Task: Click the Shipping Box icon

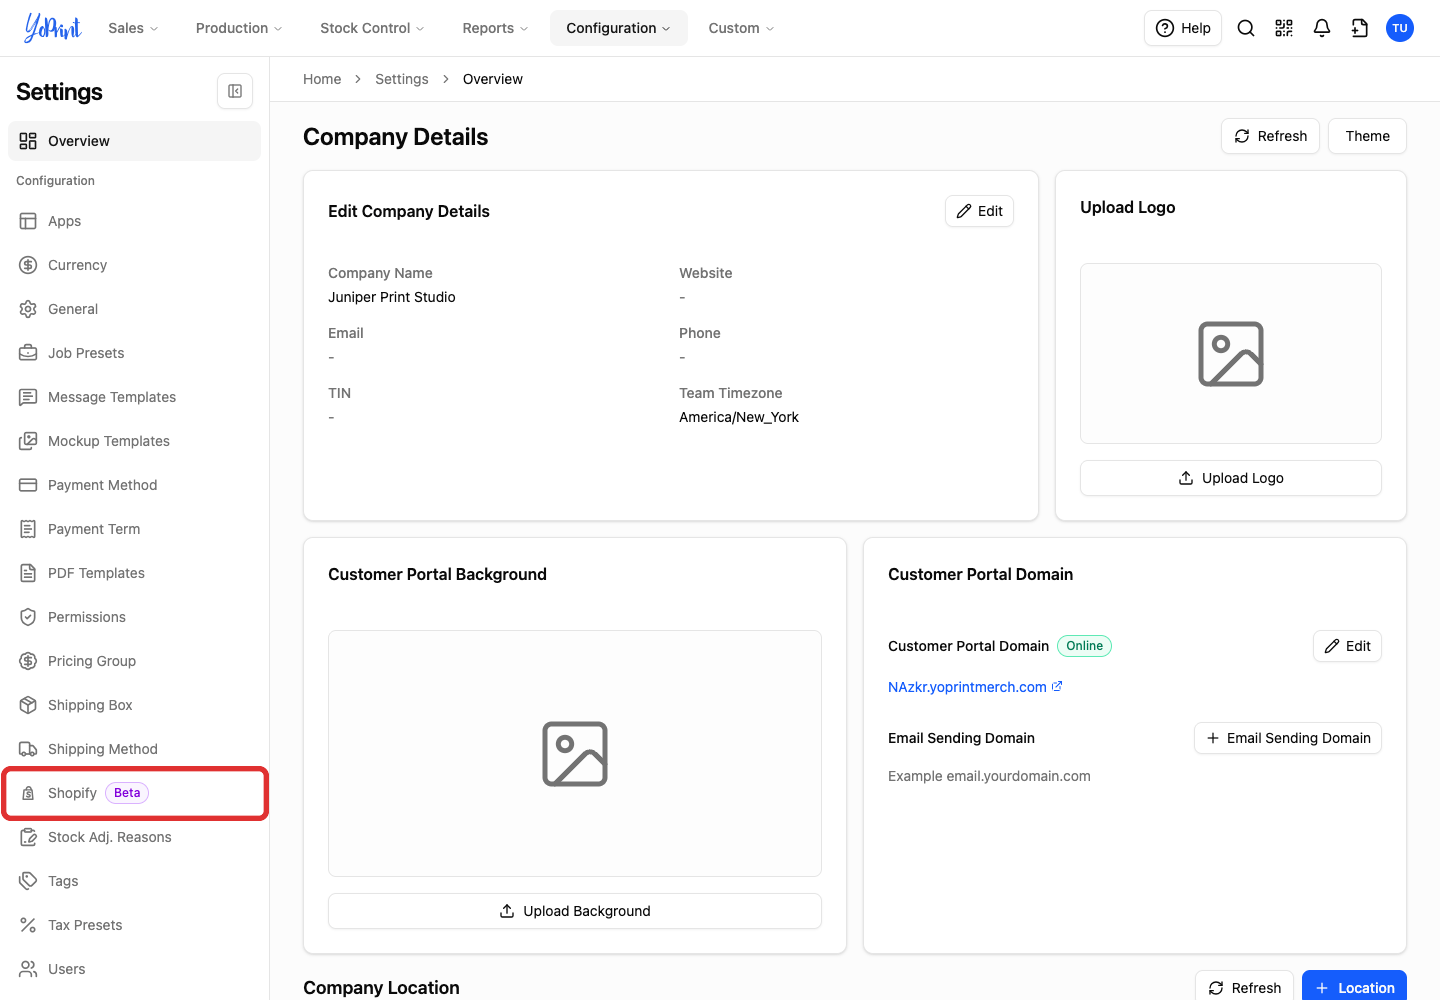Action: 28,705
